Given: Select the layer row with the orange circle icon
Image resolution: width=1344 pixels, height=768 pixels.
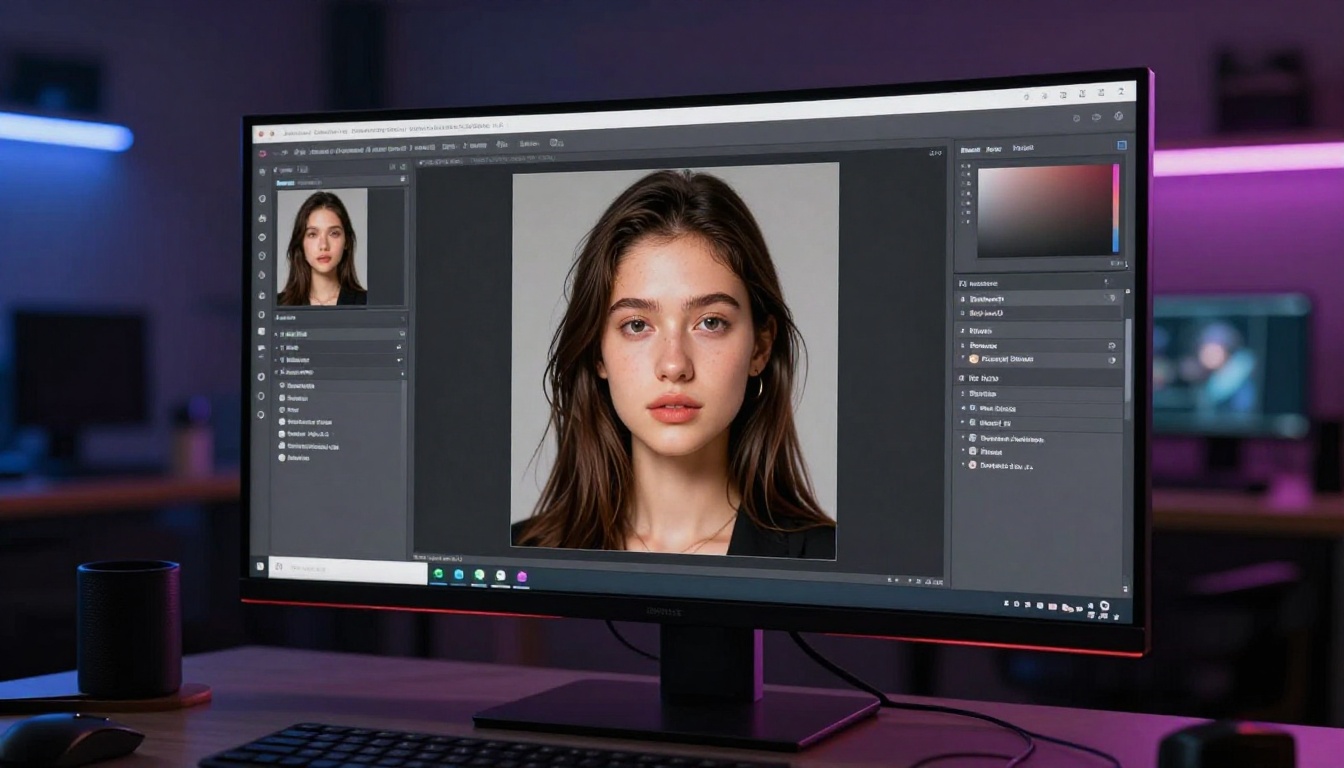Looking at the screenshot, I should 1039,359.
